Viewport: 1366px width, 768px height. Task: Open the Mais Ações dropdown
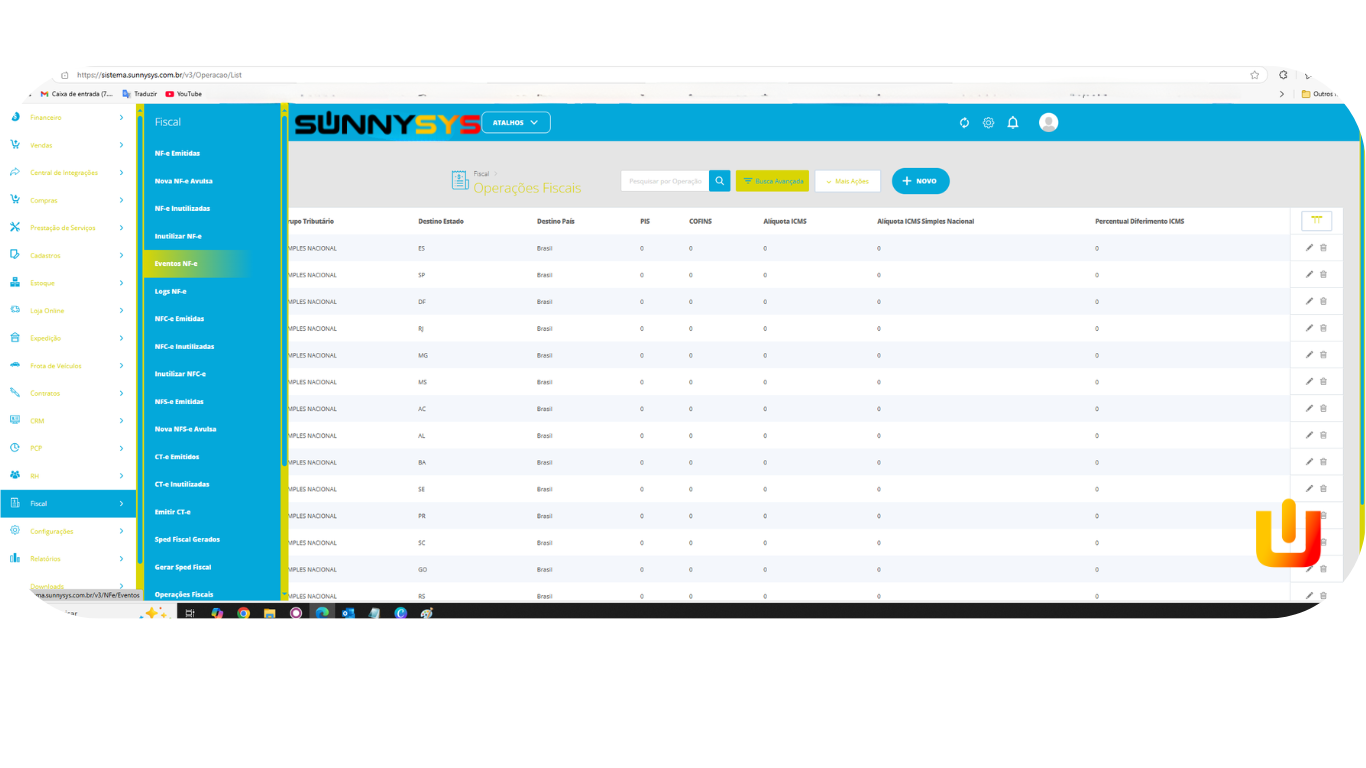tap(847, 181)
